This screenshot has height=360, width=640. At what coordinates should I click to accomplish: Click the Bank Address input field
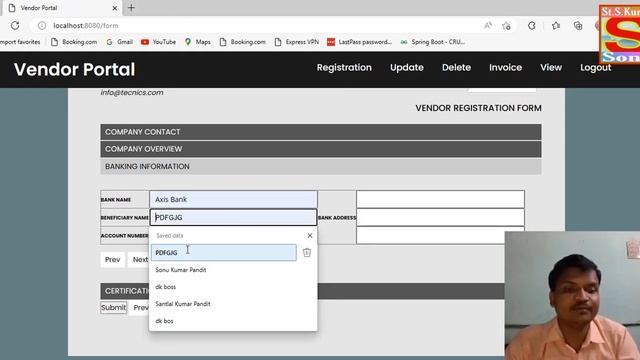click(440, 217)
